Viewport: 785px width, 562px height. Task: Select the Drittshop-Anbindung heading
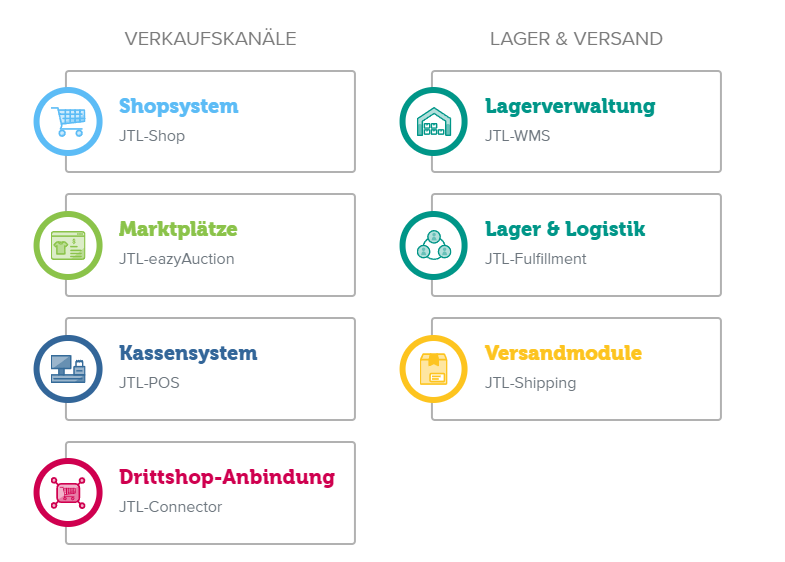click(x=227, y=477)
